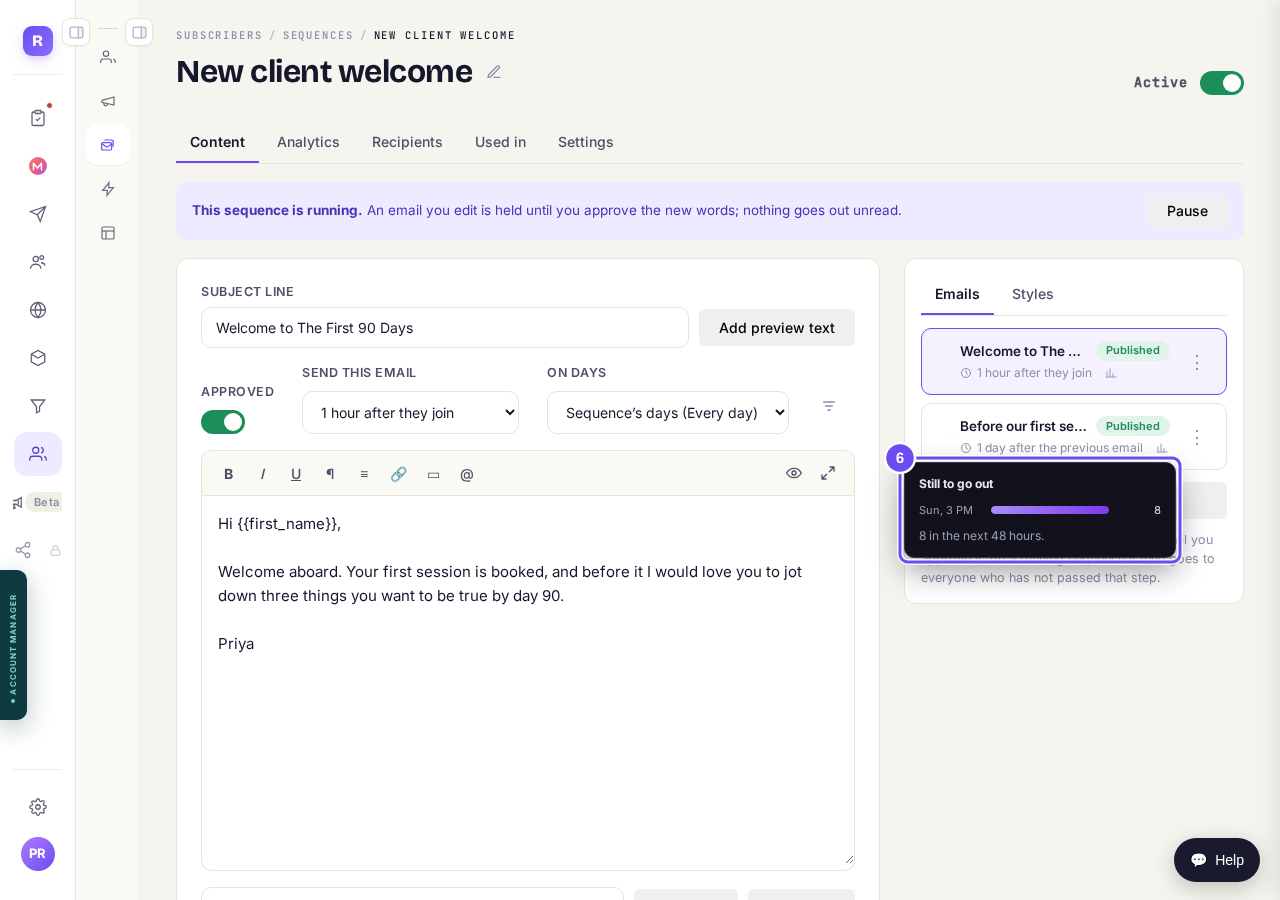Open kebab menu on Welcome email card
This screenshot has height=900, width=1280.
coord(1197,362)
